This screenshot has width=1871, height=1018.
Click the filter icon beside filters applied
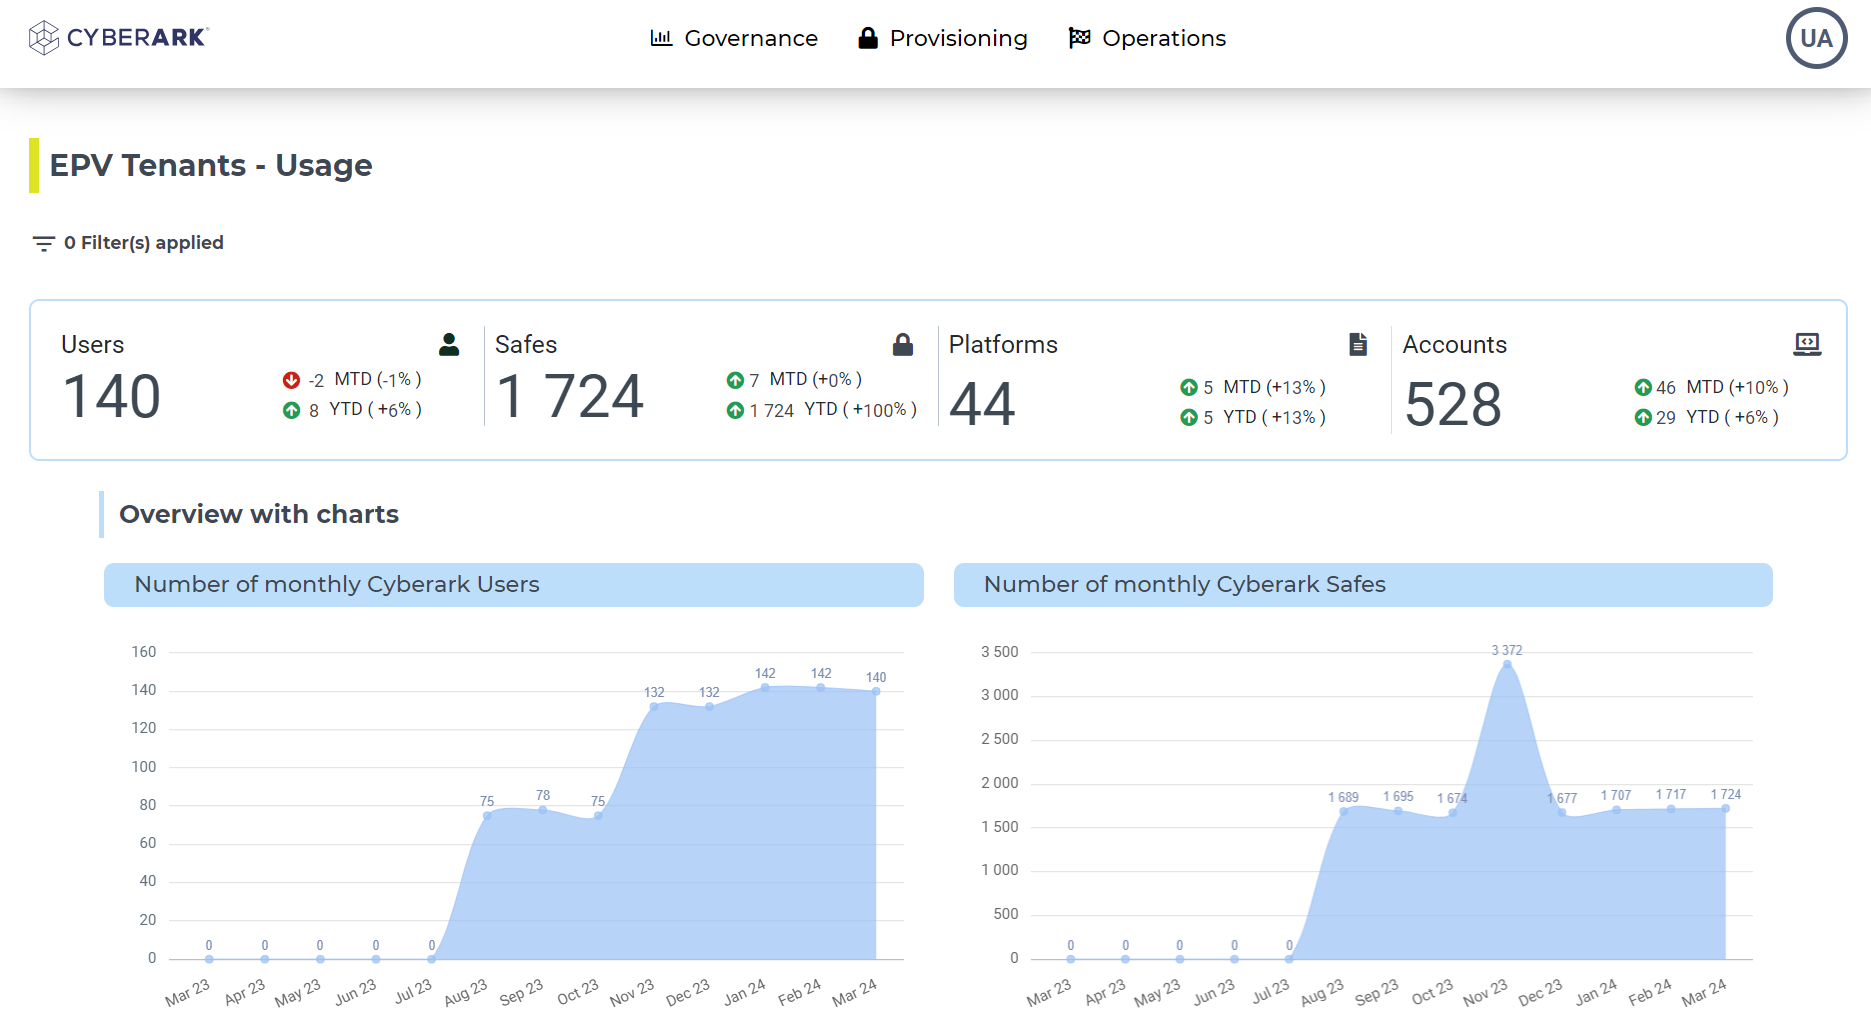coord(43,243)
